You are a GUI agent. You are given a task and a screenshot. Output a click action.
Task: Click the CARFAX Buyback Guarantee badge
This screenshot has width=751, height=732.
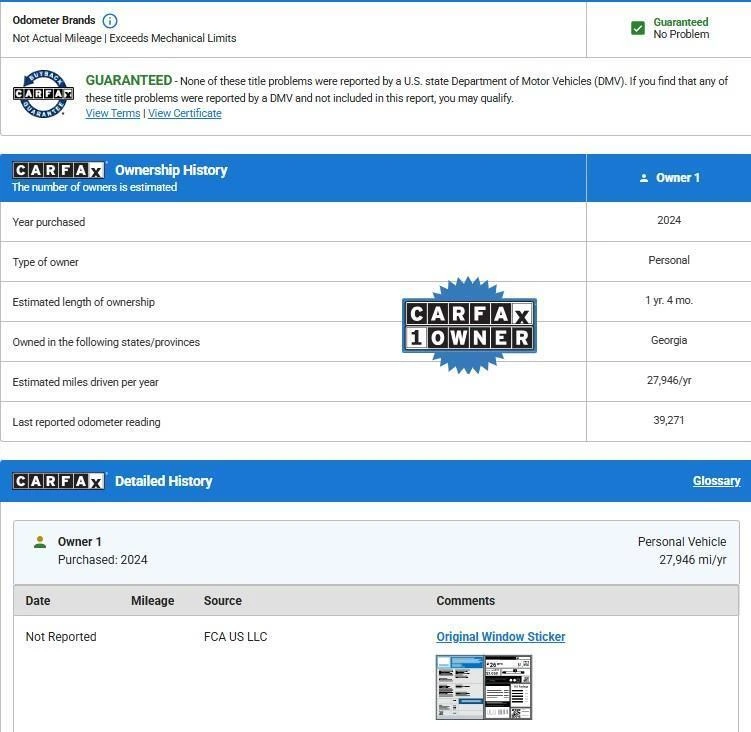click(x=43, y=95)
